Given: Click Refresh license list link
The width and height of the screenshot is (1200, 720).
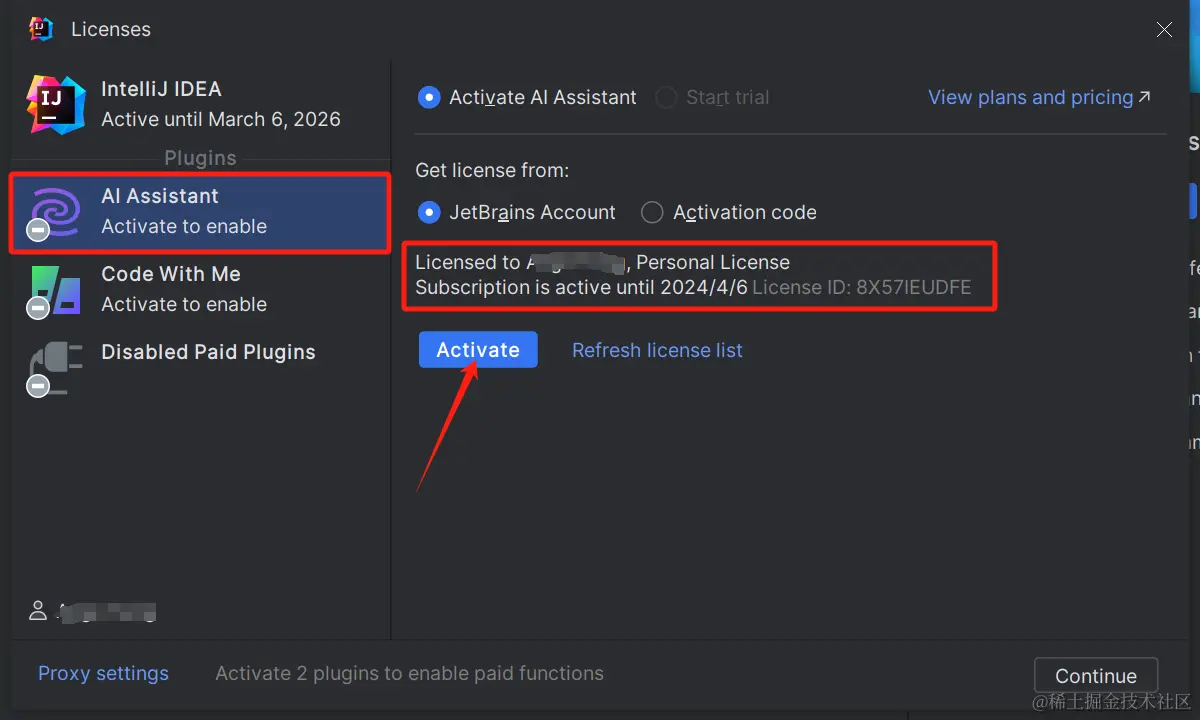Looking at the screenshot, I should click(x=657, y=350).
